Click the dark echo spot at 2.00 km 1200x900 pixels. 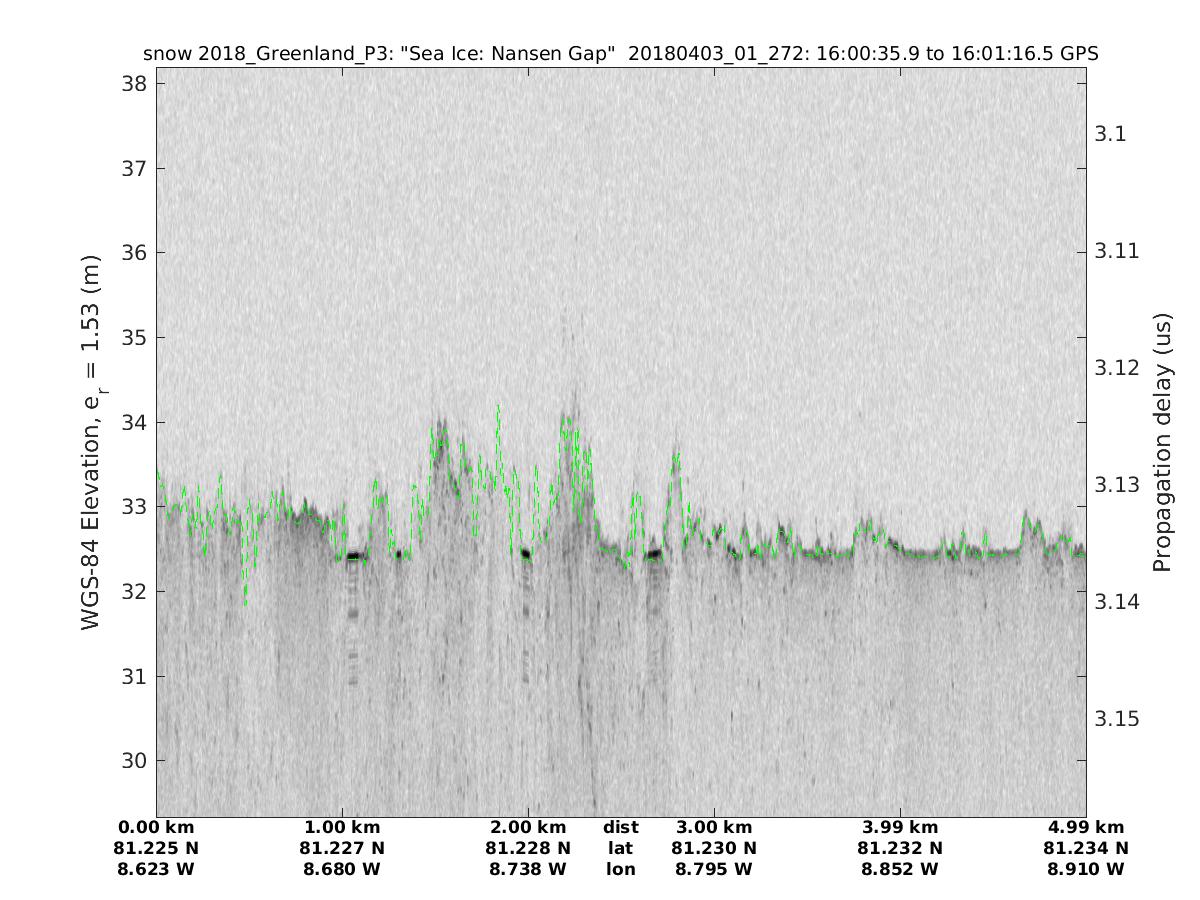pyautogui.click(x=526, y=553)
